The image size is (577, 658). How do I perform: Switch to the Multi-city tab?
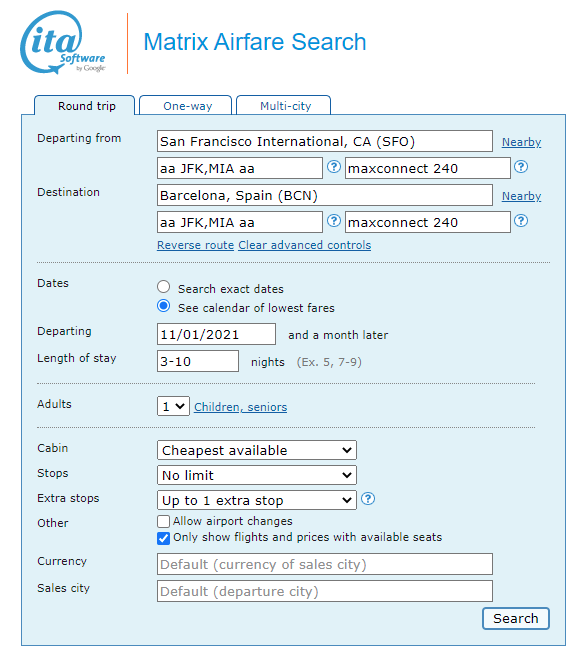[284, 105]
